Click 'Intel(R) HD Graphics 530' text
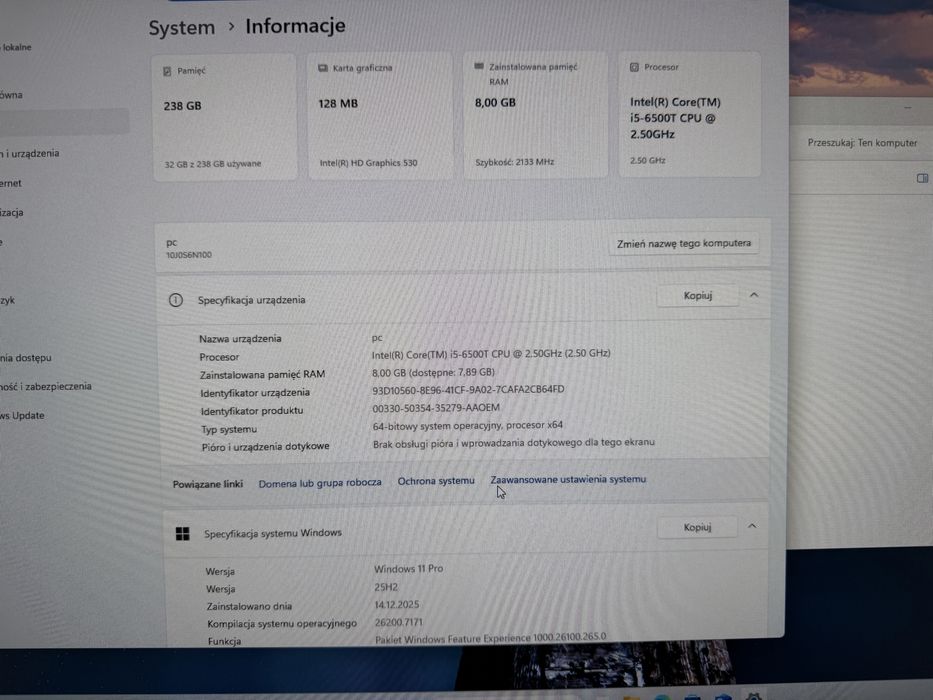Screen dimensions: 933x700 click(368, 163)
